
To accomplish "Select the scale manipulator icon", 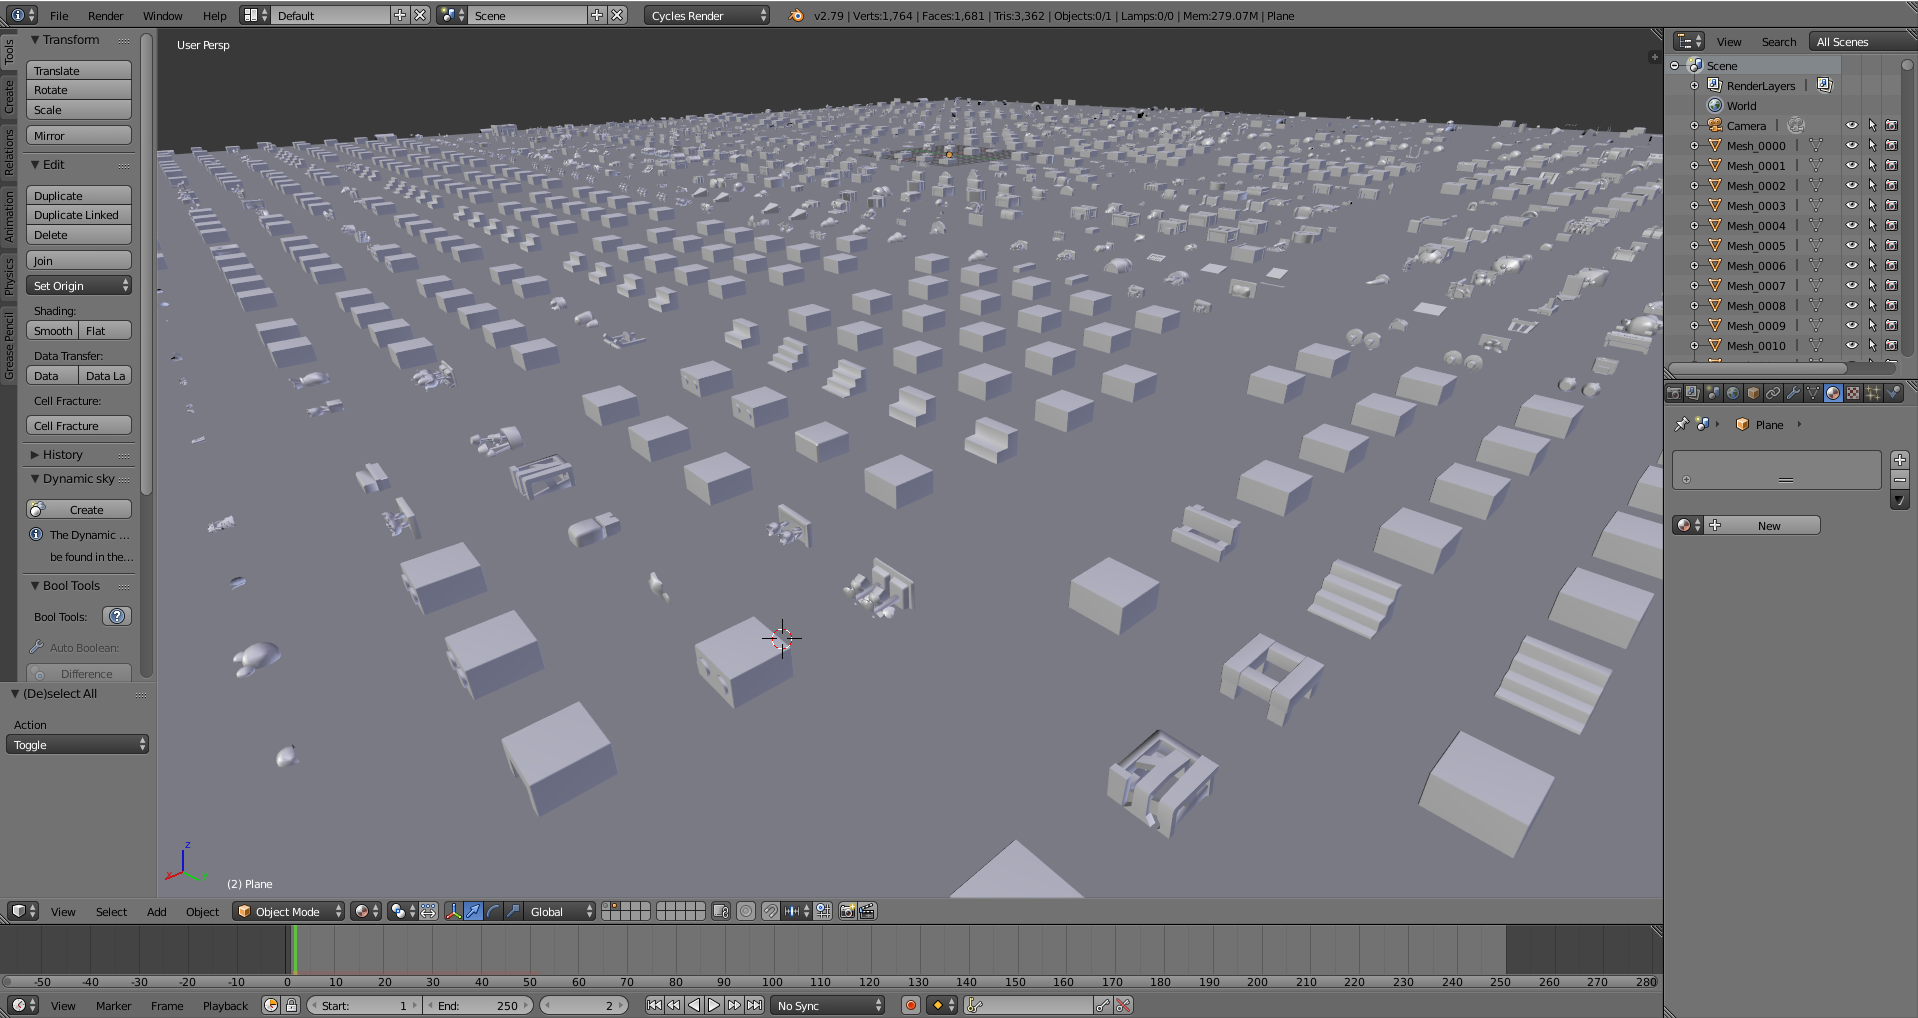I will click(513, 911).
